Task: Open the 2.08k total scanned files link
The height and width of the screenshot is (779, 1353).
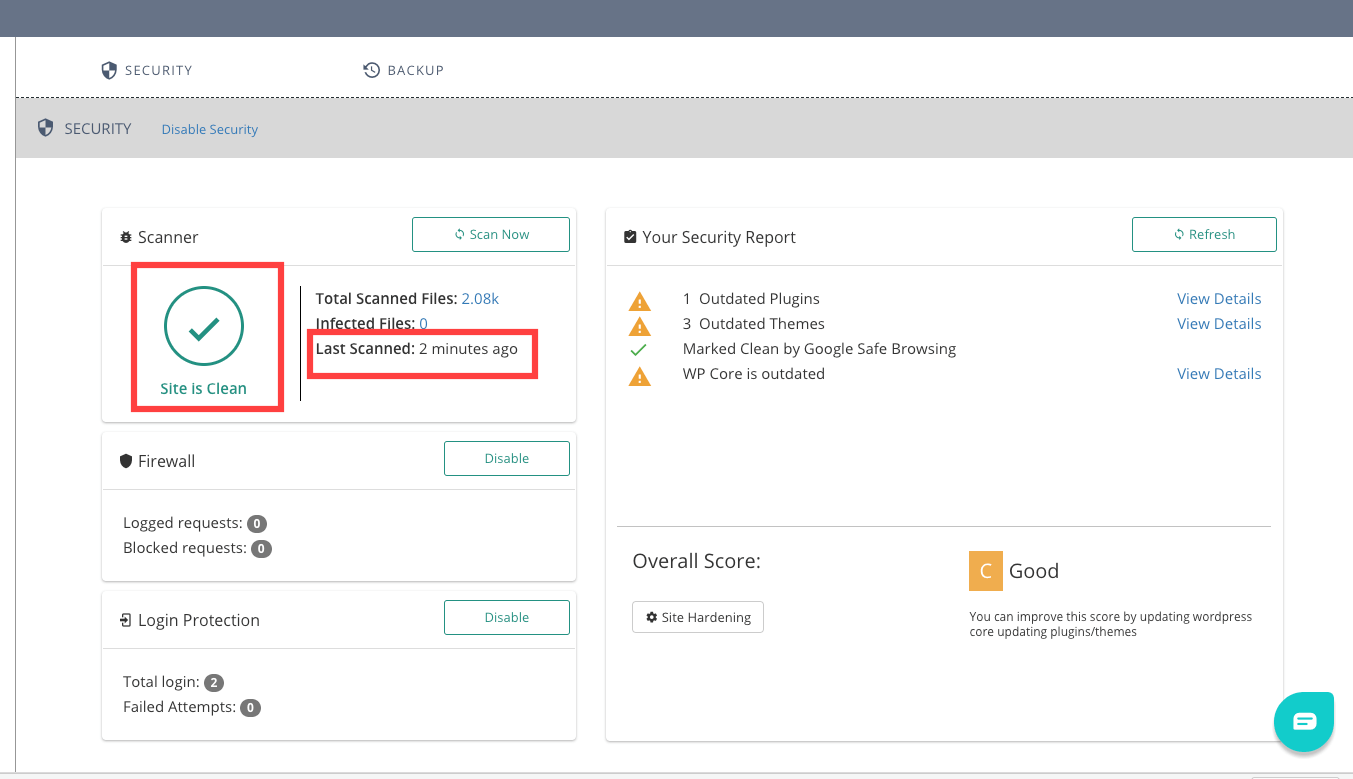Action: [480, 298]
